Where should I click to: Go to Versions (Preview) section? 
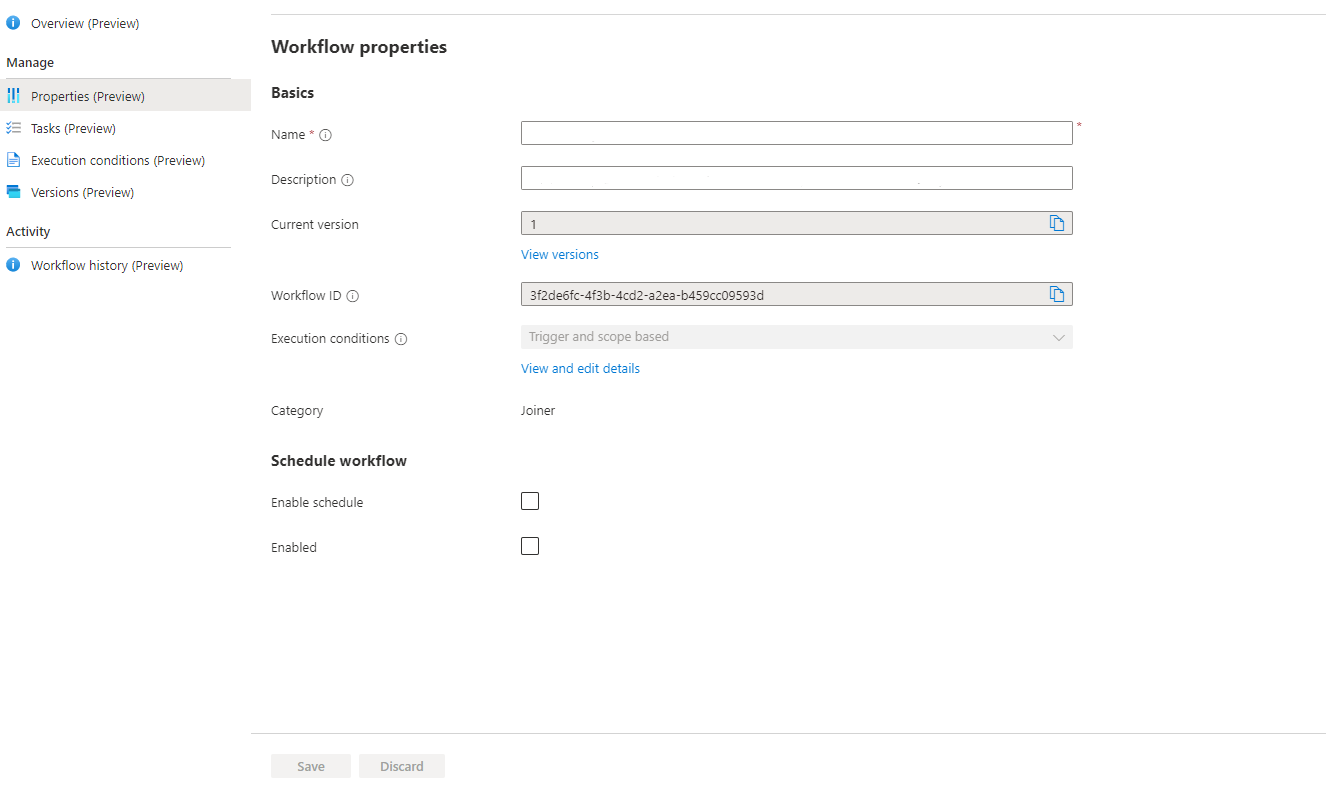point(82,192)
